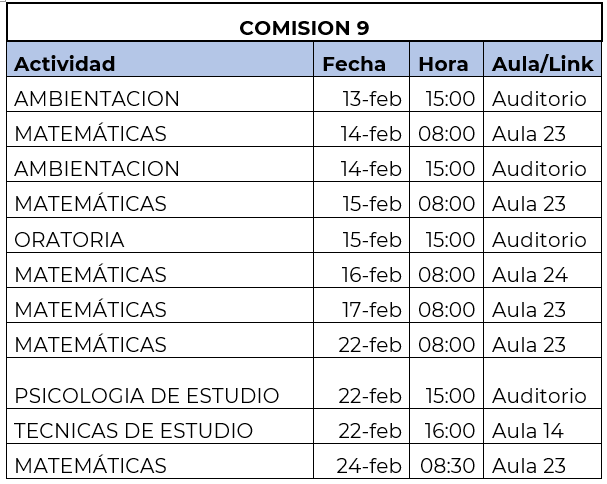
Task: Select AMBIENTACION in the 13-feb row
Action: (97, 99)
